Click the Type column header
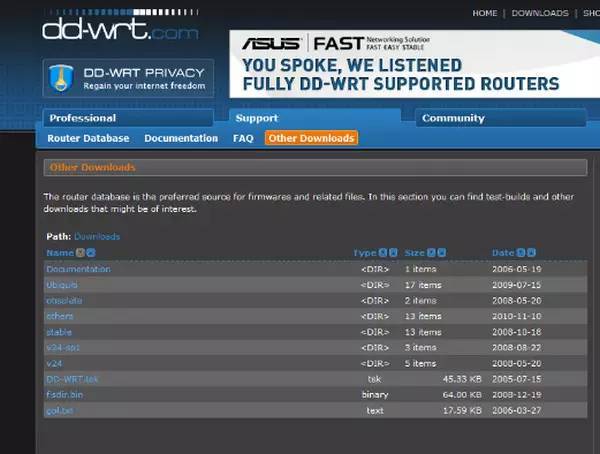This screenshot has width=600, height=454. [x=365, y=253]
